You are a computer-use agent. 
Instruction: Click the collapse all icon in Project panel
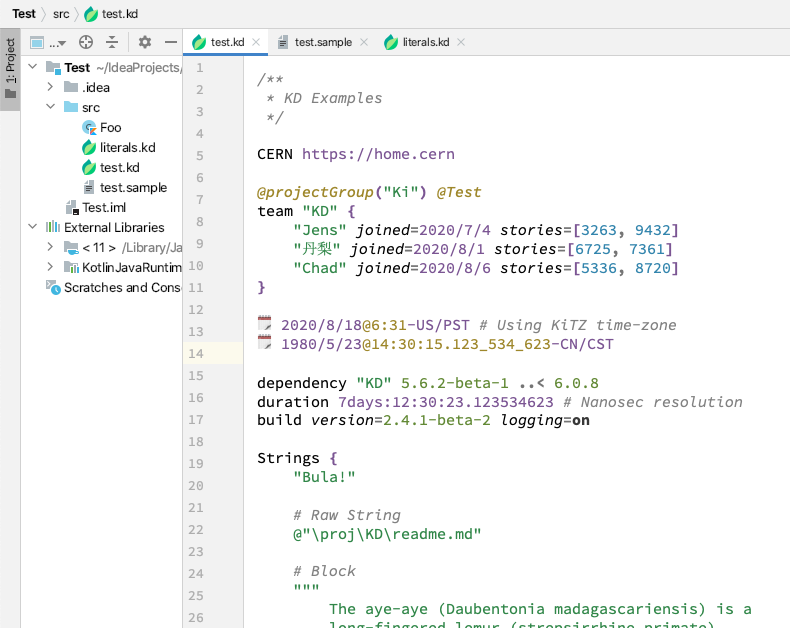point(112,42)
